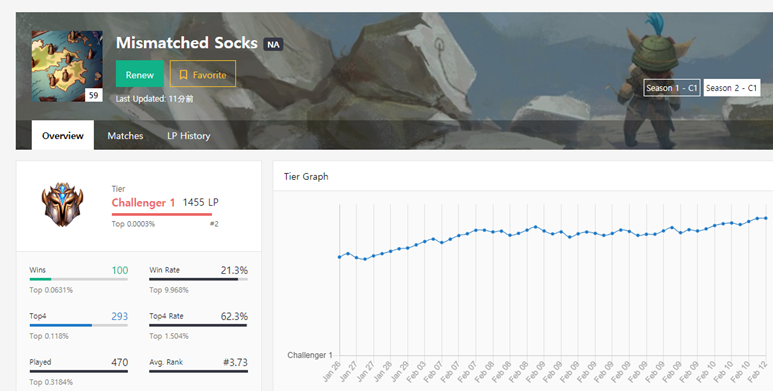Viewport: 773px width, 391px height.
Task: Click the level 59 badge on the avatar
Action: click(94, 95)
